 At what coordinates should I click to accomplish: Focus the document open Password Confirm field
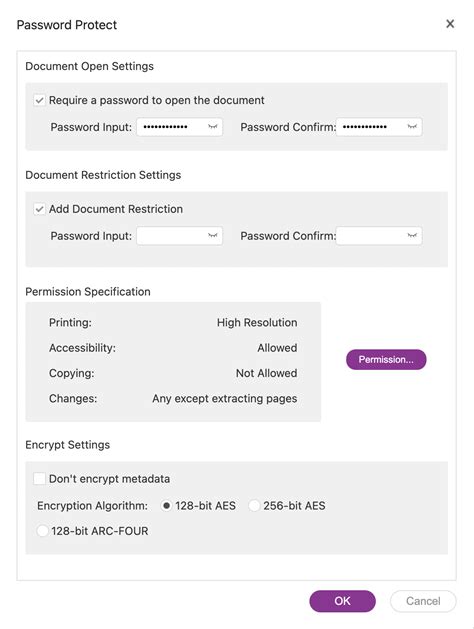379,127
